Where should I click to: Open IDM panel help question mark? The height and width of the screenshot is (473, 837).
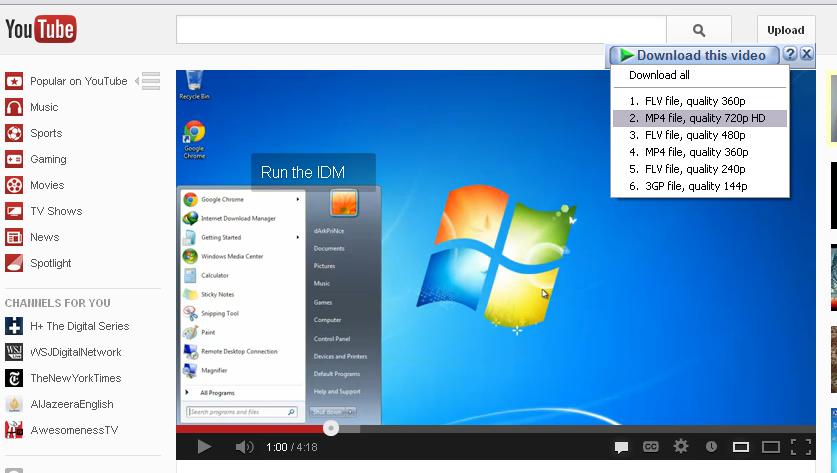790,54
